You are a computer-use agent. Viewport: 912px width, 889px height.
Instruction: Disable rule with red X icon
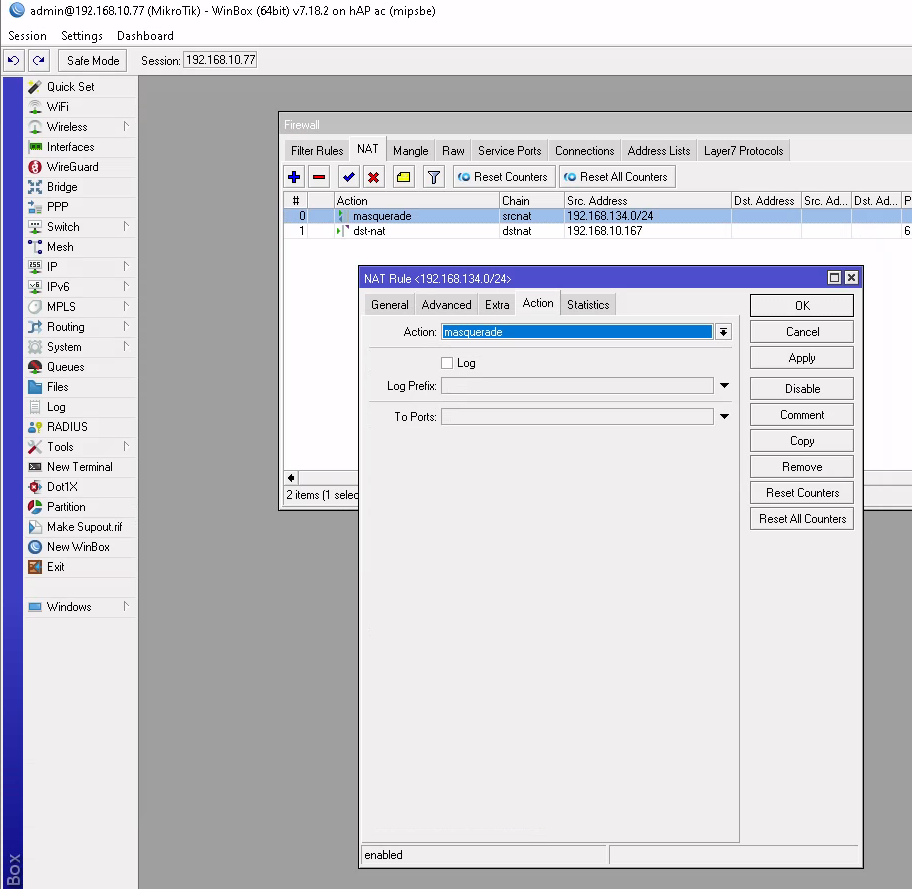[x=373, y=177]
